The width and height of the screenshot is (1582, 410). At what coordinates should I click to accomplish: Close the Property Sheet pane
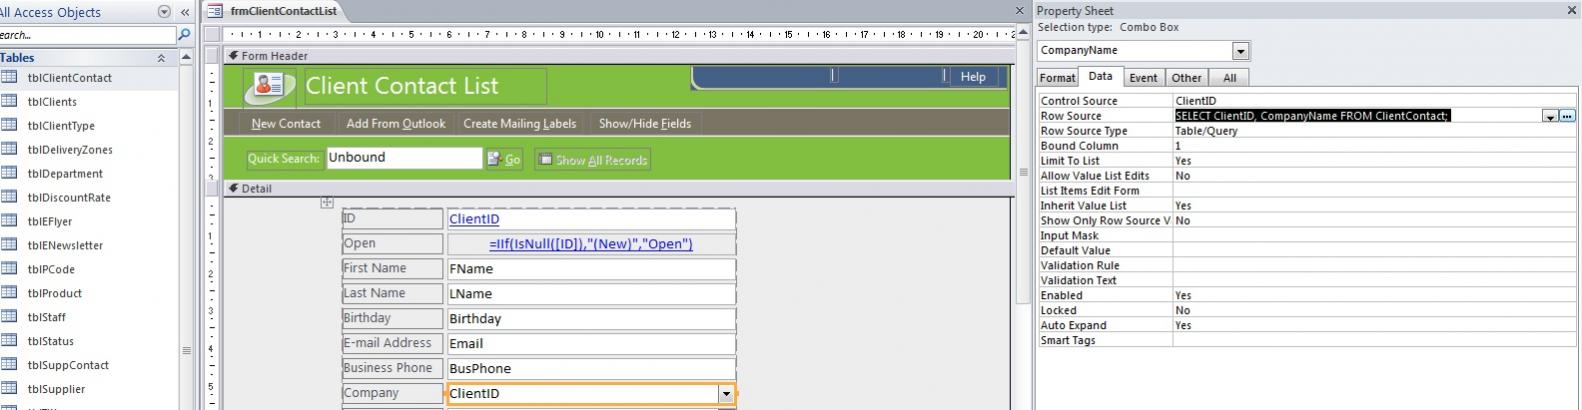coord(1571,11)
